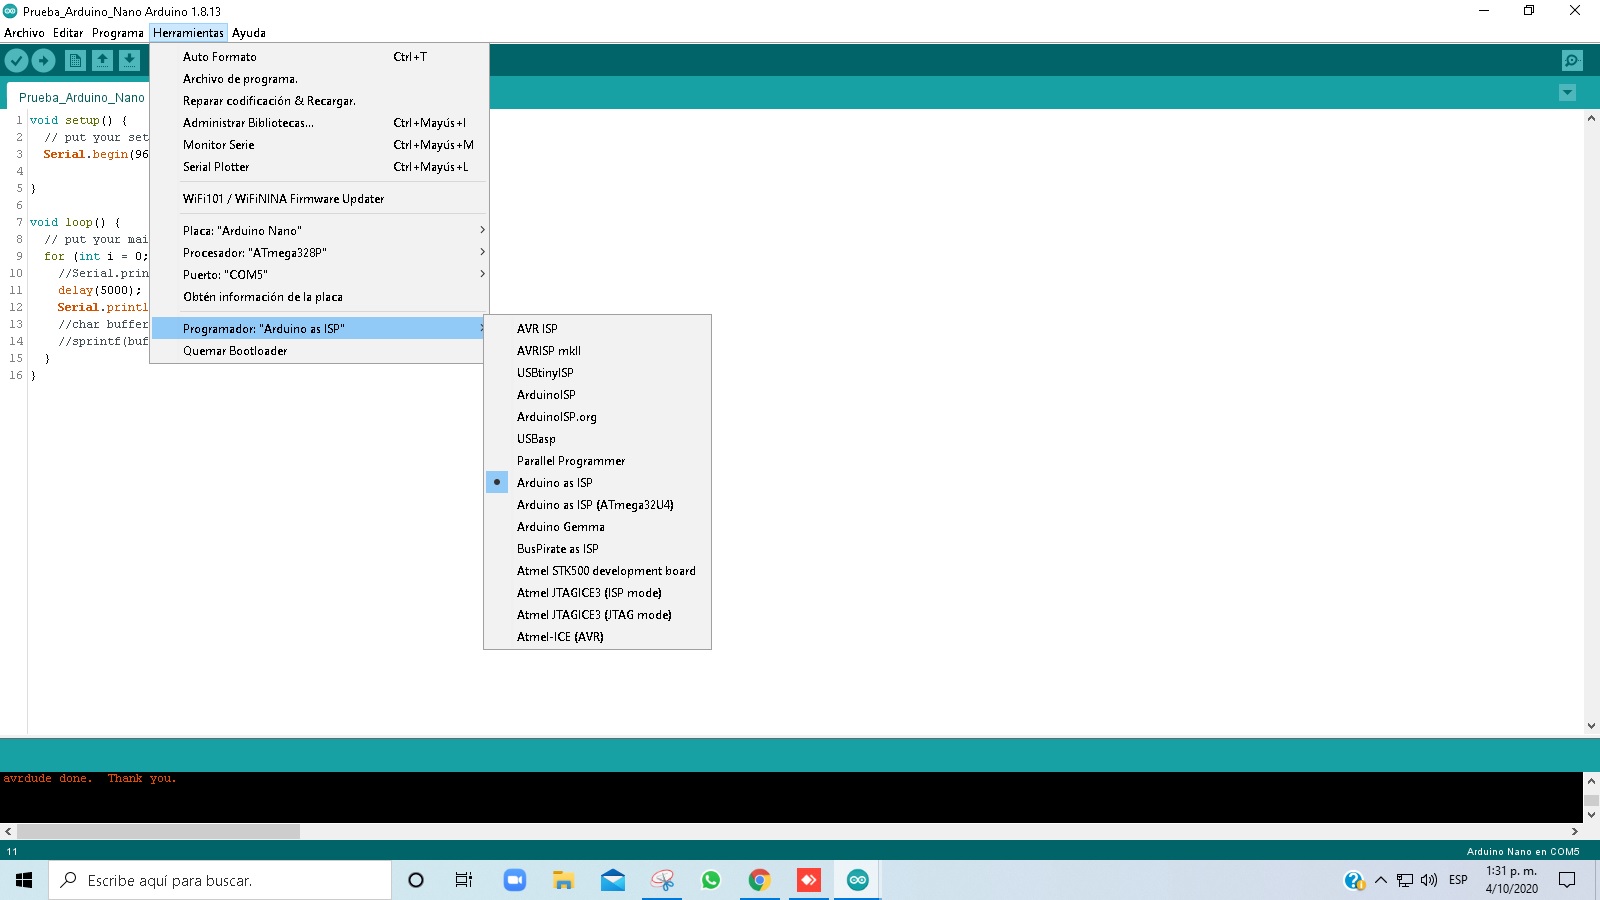The width and height of the screenshot is (1600, 900).
Task: Click the Upload arrow icon
Action: [43, 61]
